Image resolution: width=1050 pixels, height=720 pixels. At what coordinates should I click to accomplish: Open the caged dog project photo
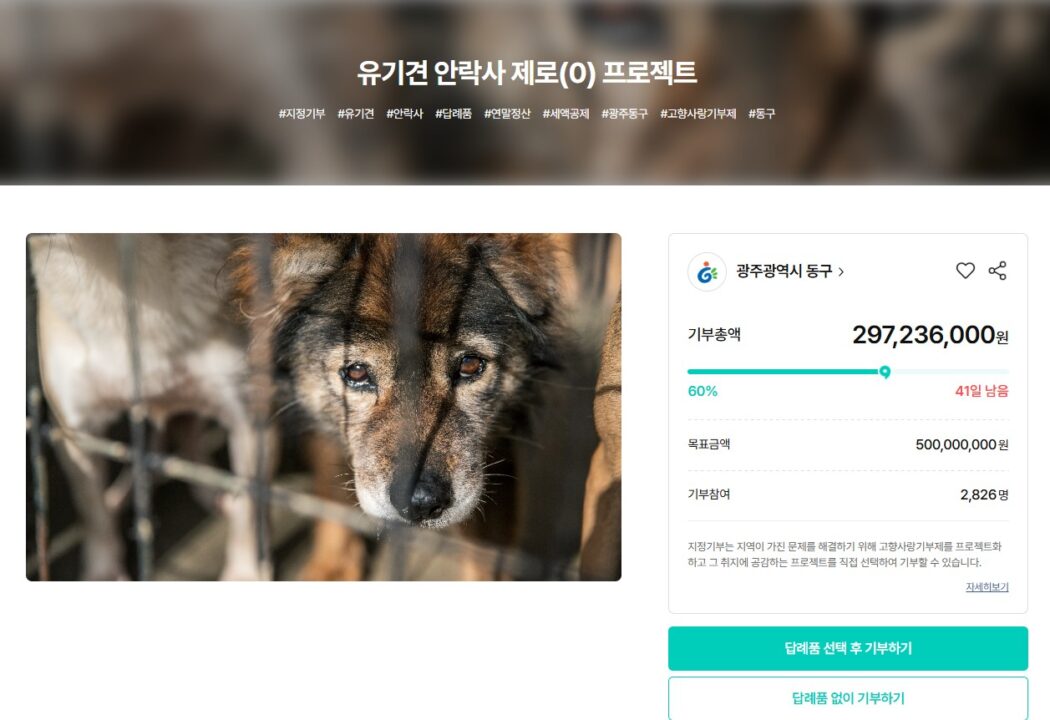(x=323, y=407)
